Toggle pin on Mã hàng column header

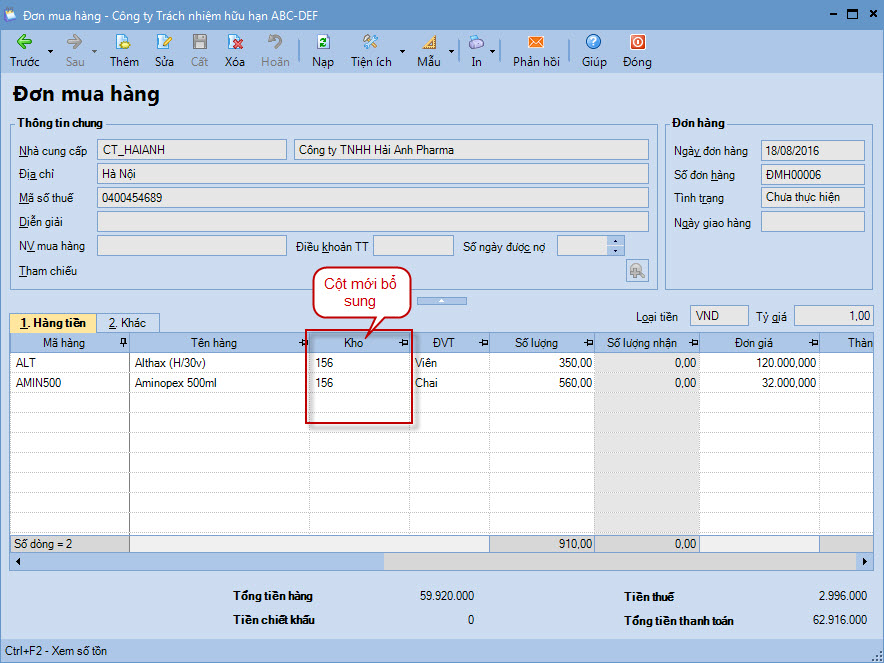(x=123, y=342)
